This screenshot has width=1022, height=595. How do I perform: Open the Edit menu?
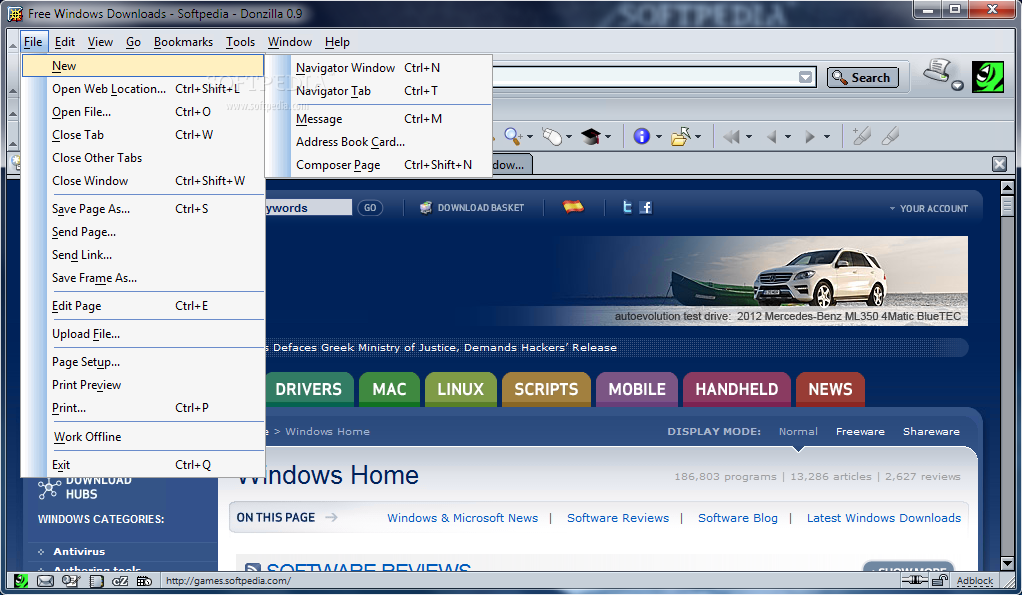pos(65,42)
